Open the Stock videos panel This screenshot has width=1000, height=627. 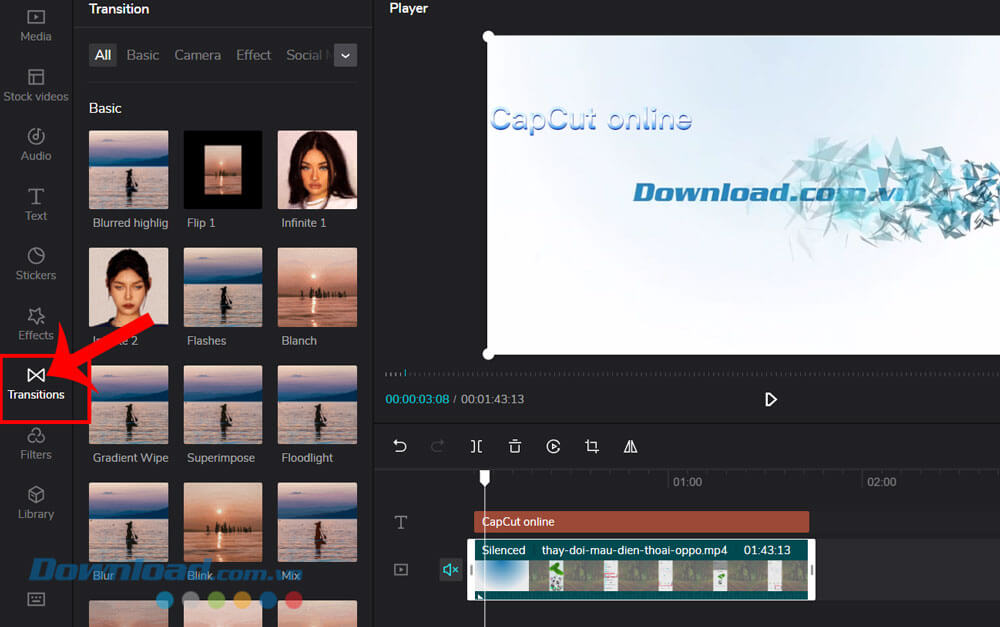36,85
